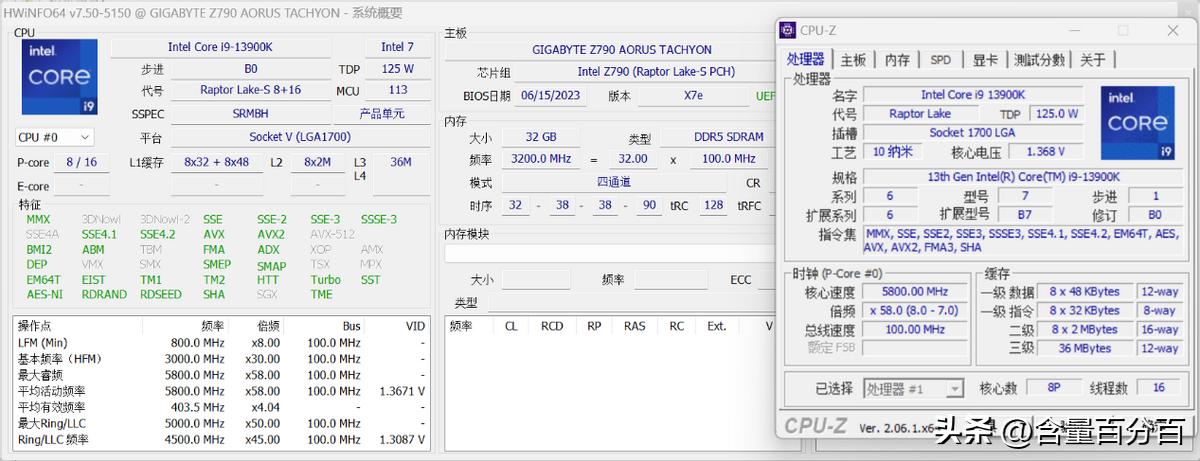Click Intel Core i9 logo in CPU-Z window
This screenshot has width=1200, height=461.
[x=1137, y=124]
